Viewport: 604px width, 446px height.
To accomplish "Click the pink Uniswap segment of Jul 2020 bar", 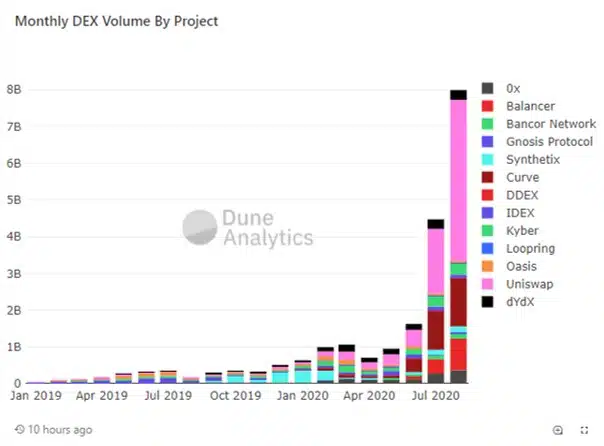I will tap(436, 262).
